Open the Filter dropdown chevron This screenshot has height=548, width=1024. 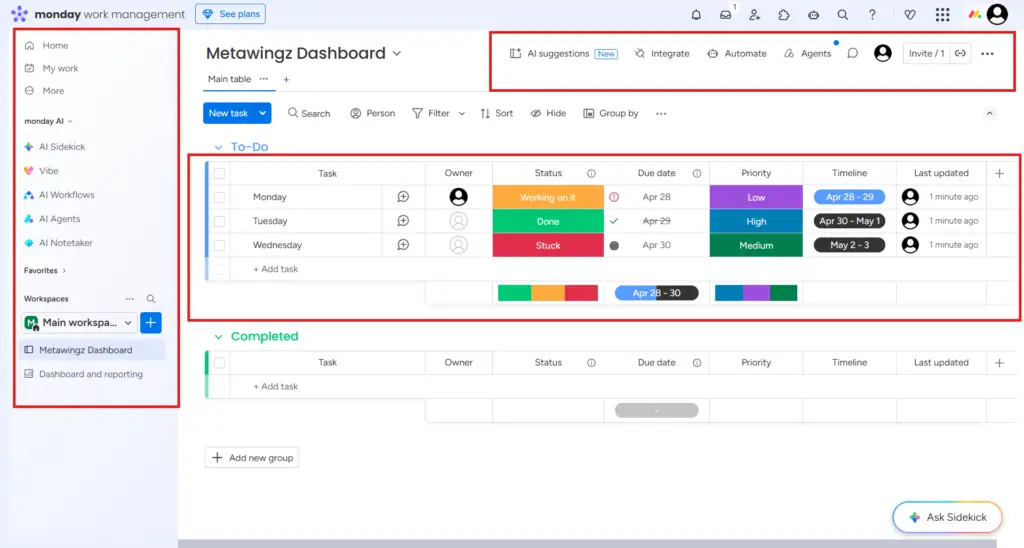click(x=462, y=113)
